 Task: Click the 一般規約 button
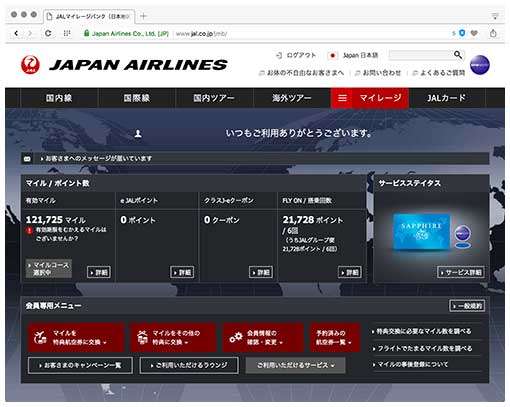(467, 306)
